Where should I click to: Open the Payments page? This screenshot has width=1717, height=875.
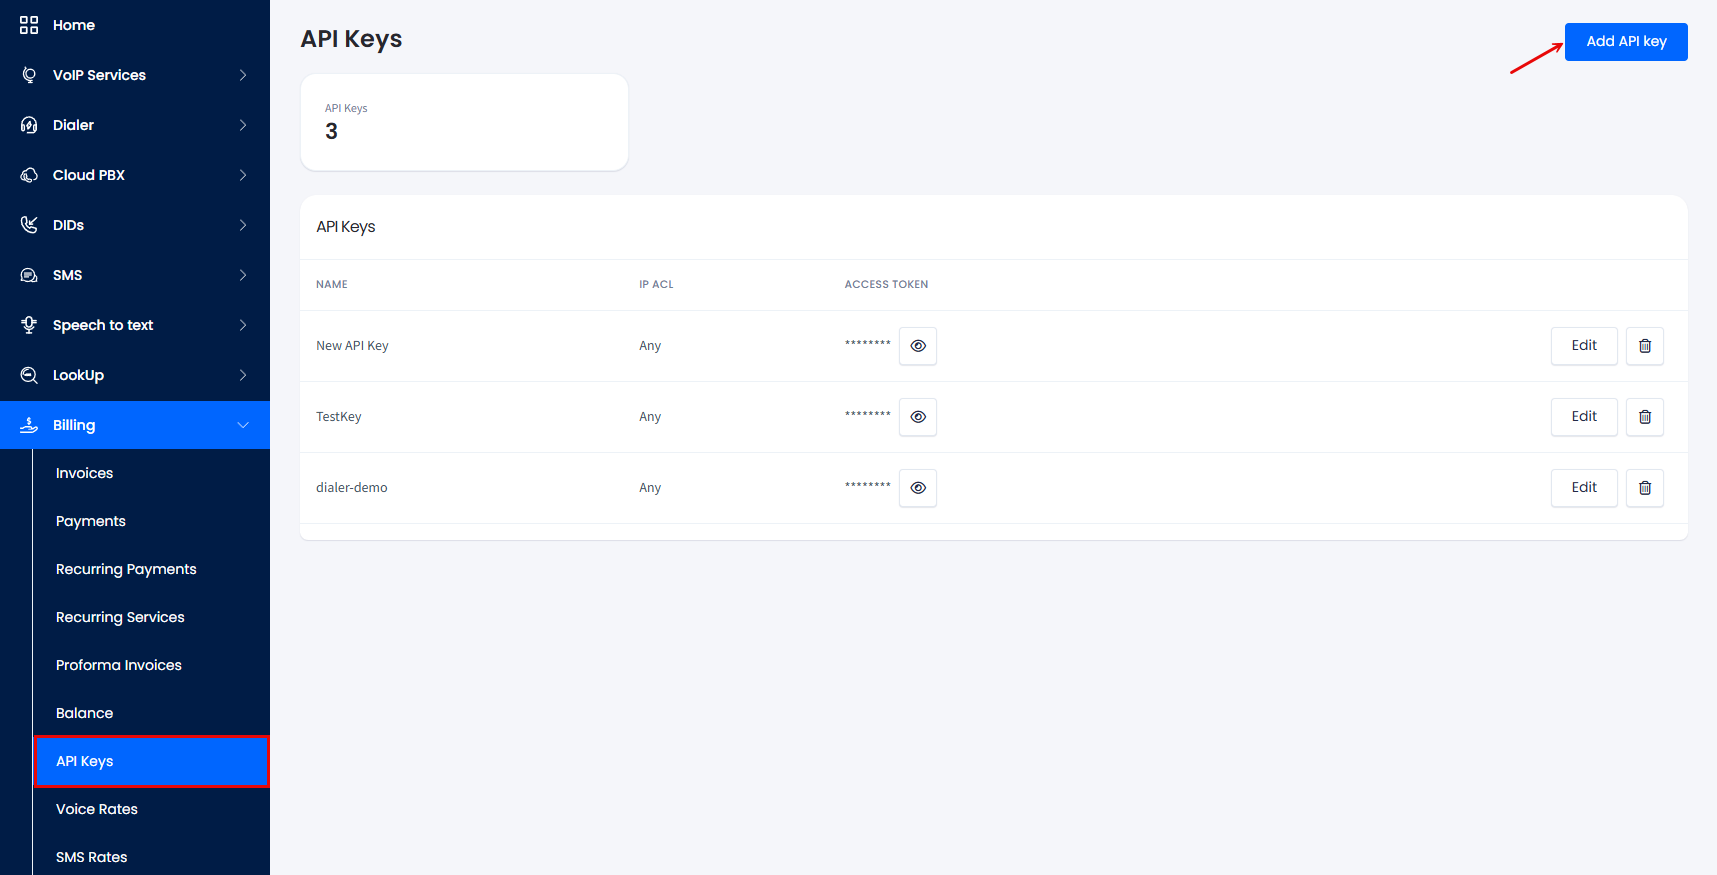(91, 521)
